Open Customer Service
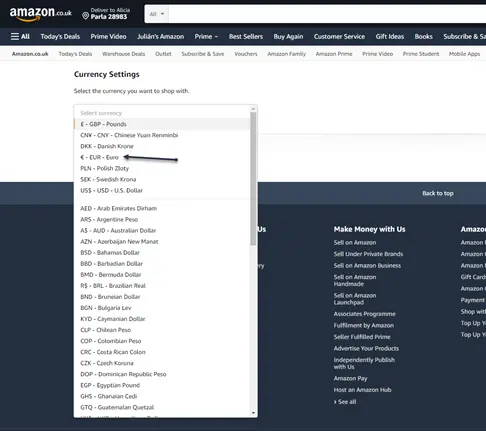 pos(339,36)
